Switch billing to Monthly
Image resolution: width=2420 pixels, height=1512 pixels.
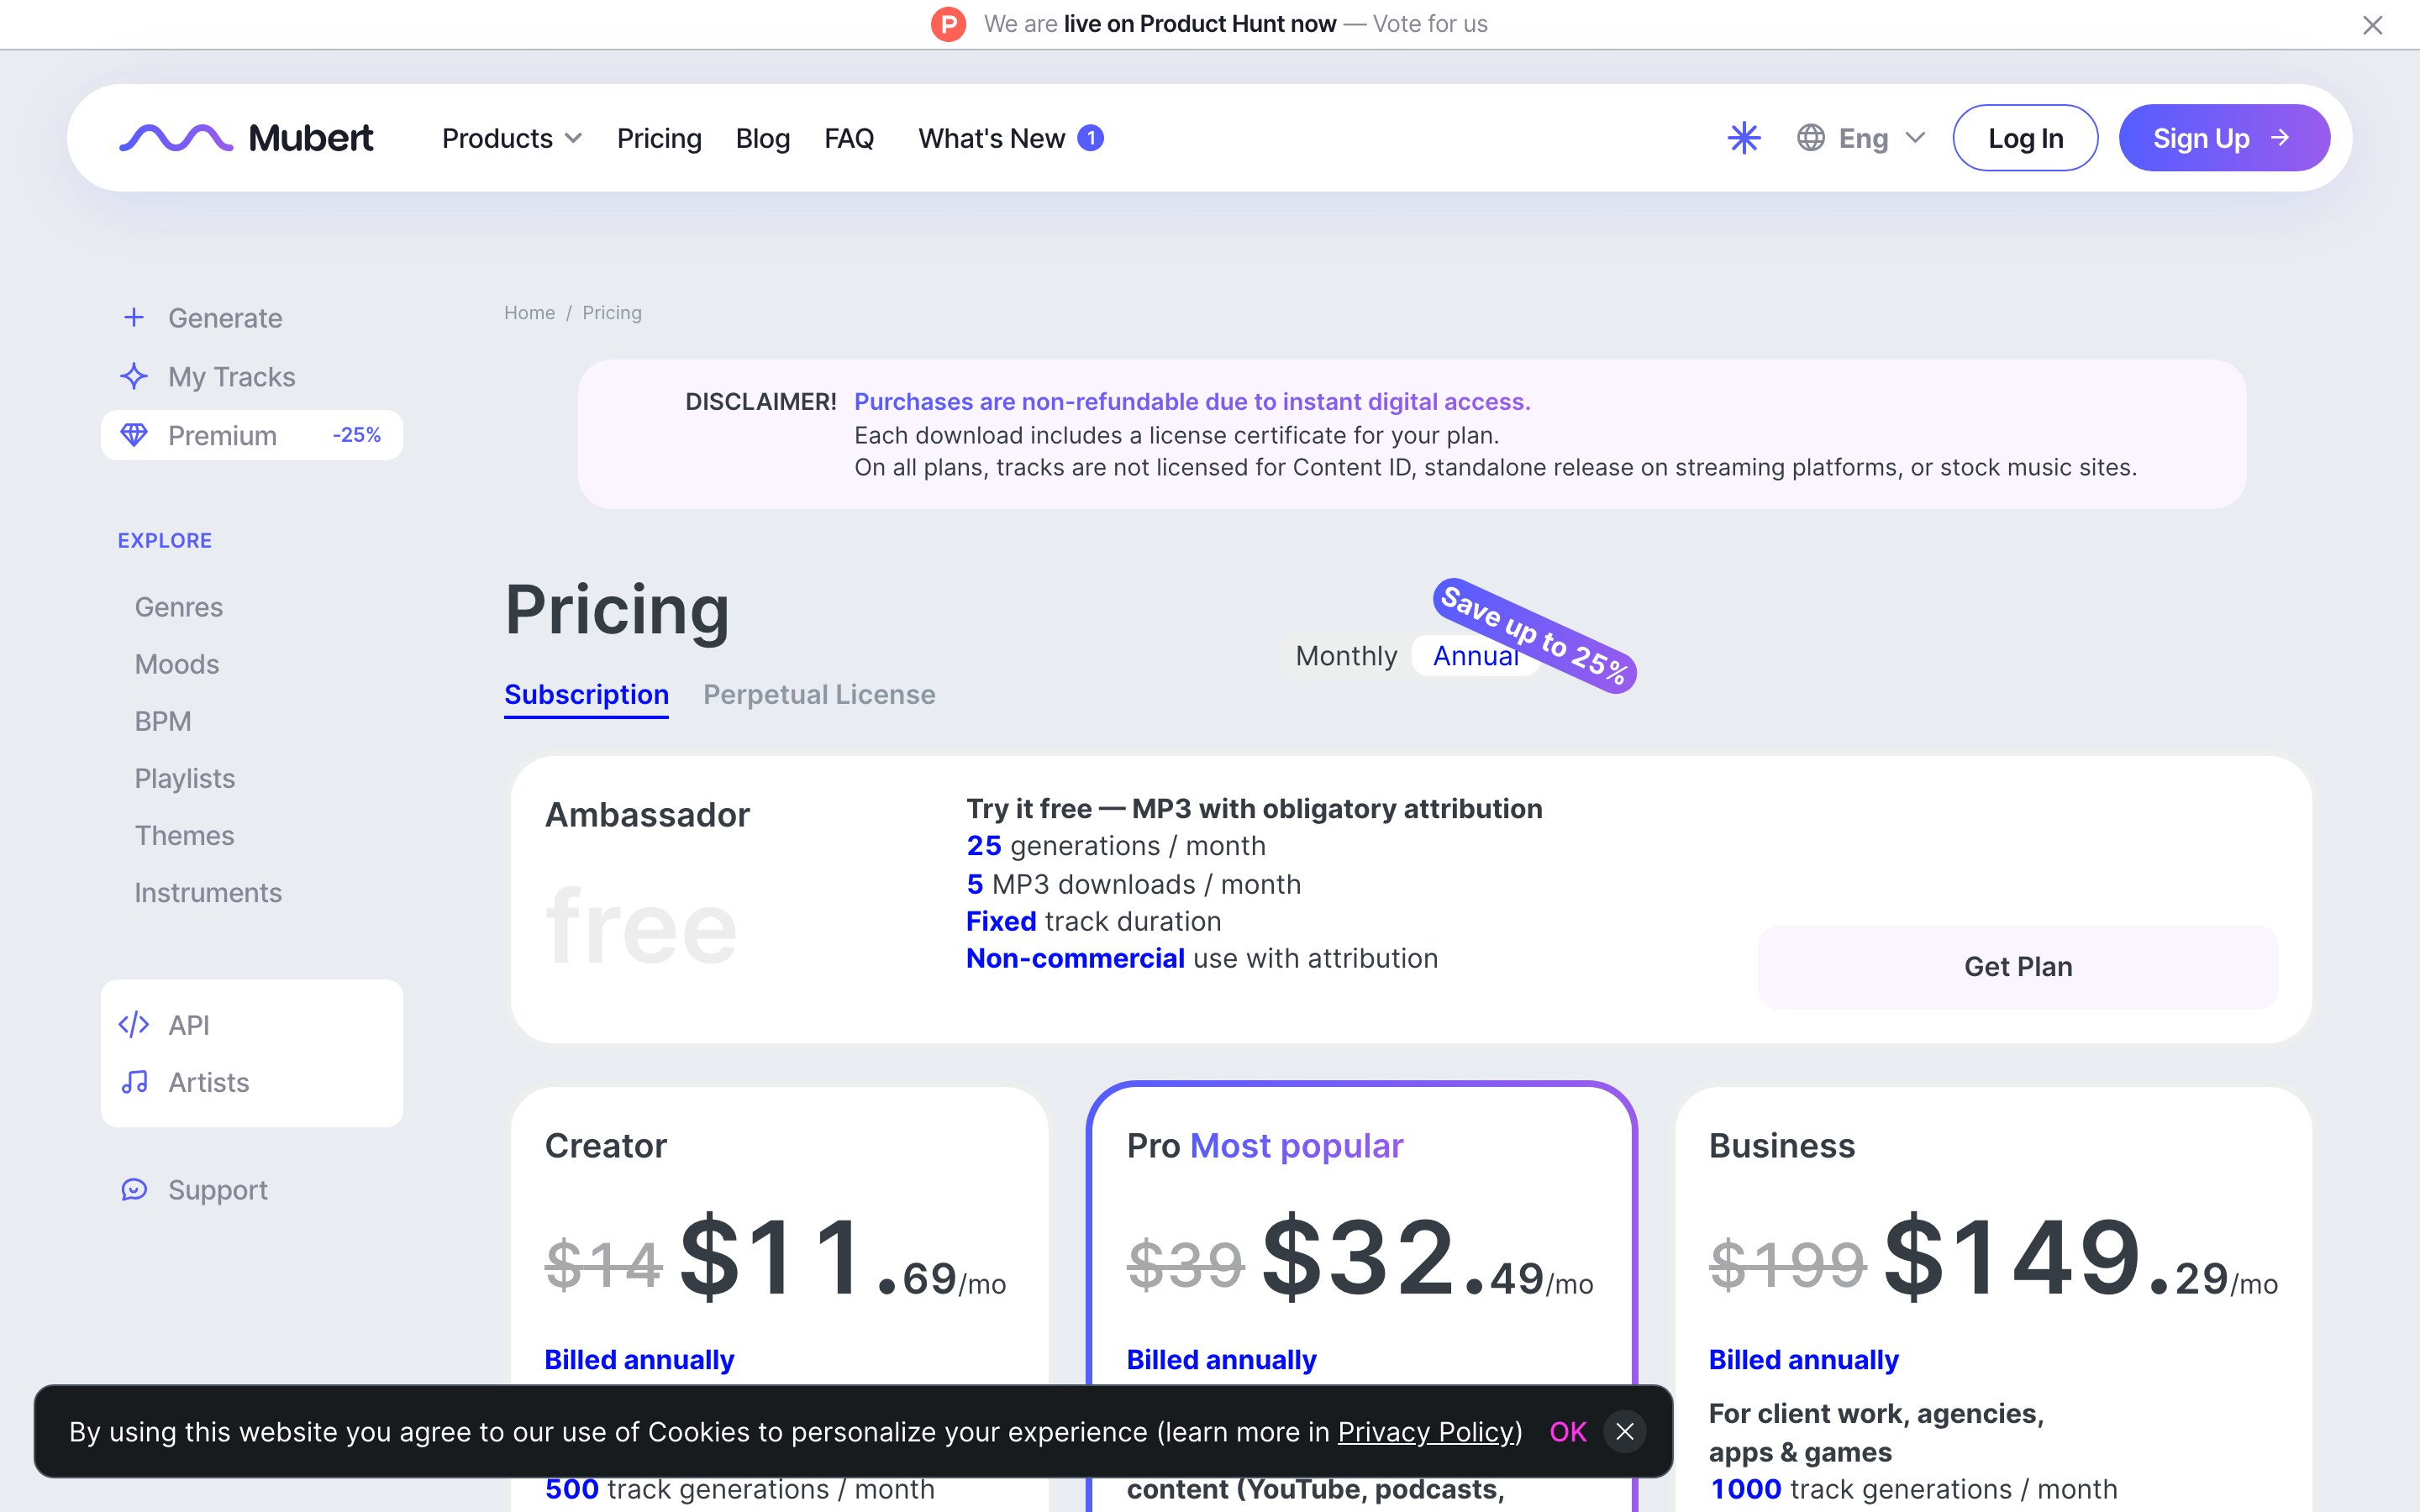click(x=1346, y=656)
